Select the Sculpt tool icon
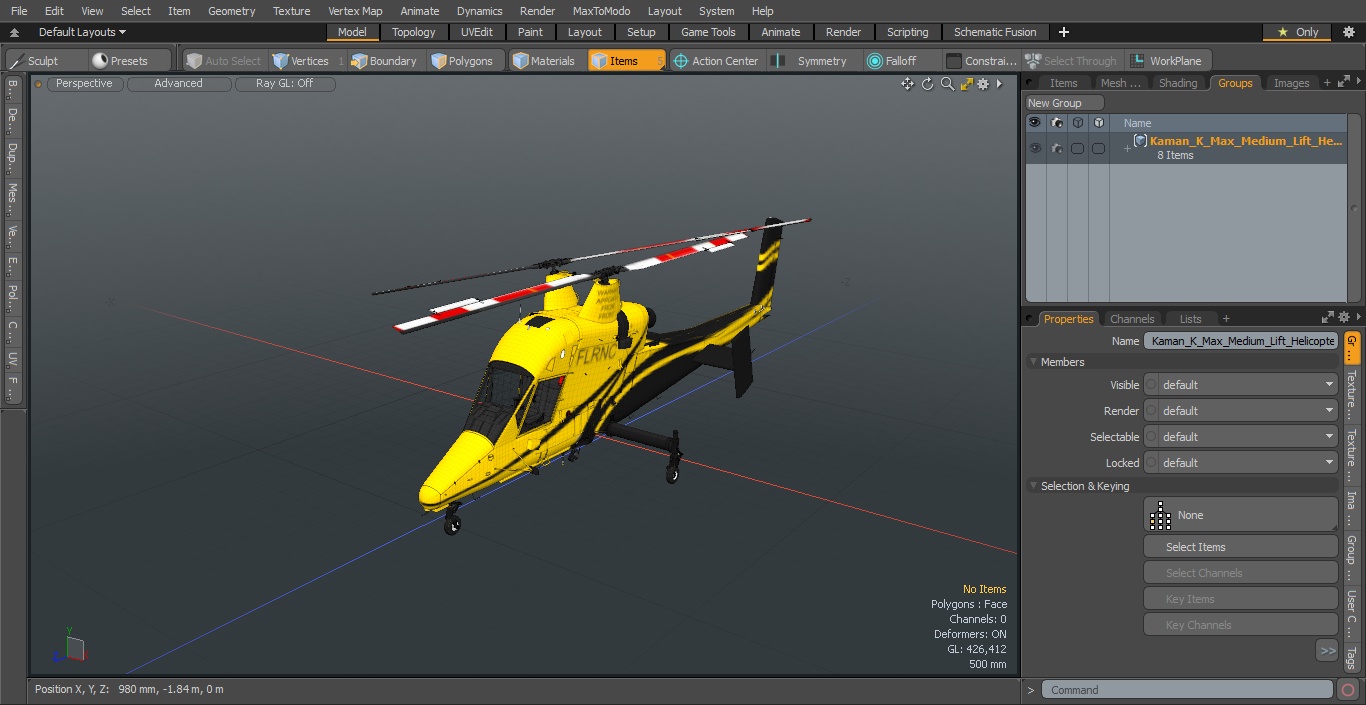Screen dimensions: 1366x705 tap(16, 61)
